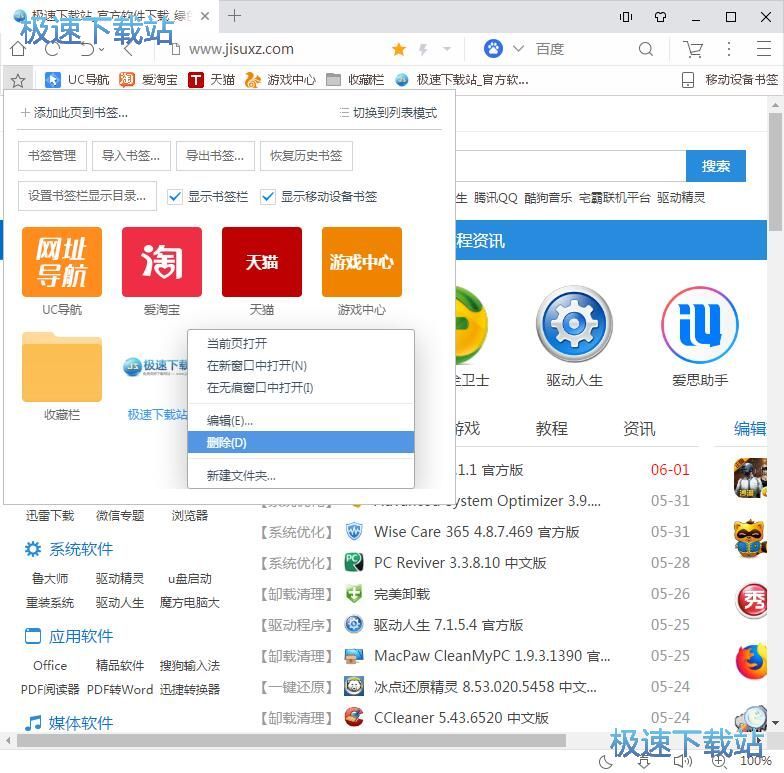The height and width of the screenshot is (773, 784).
Task: Toggle night mode moon icon in the status bar
Action: (606, 762)
